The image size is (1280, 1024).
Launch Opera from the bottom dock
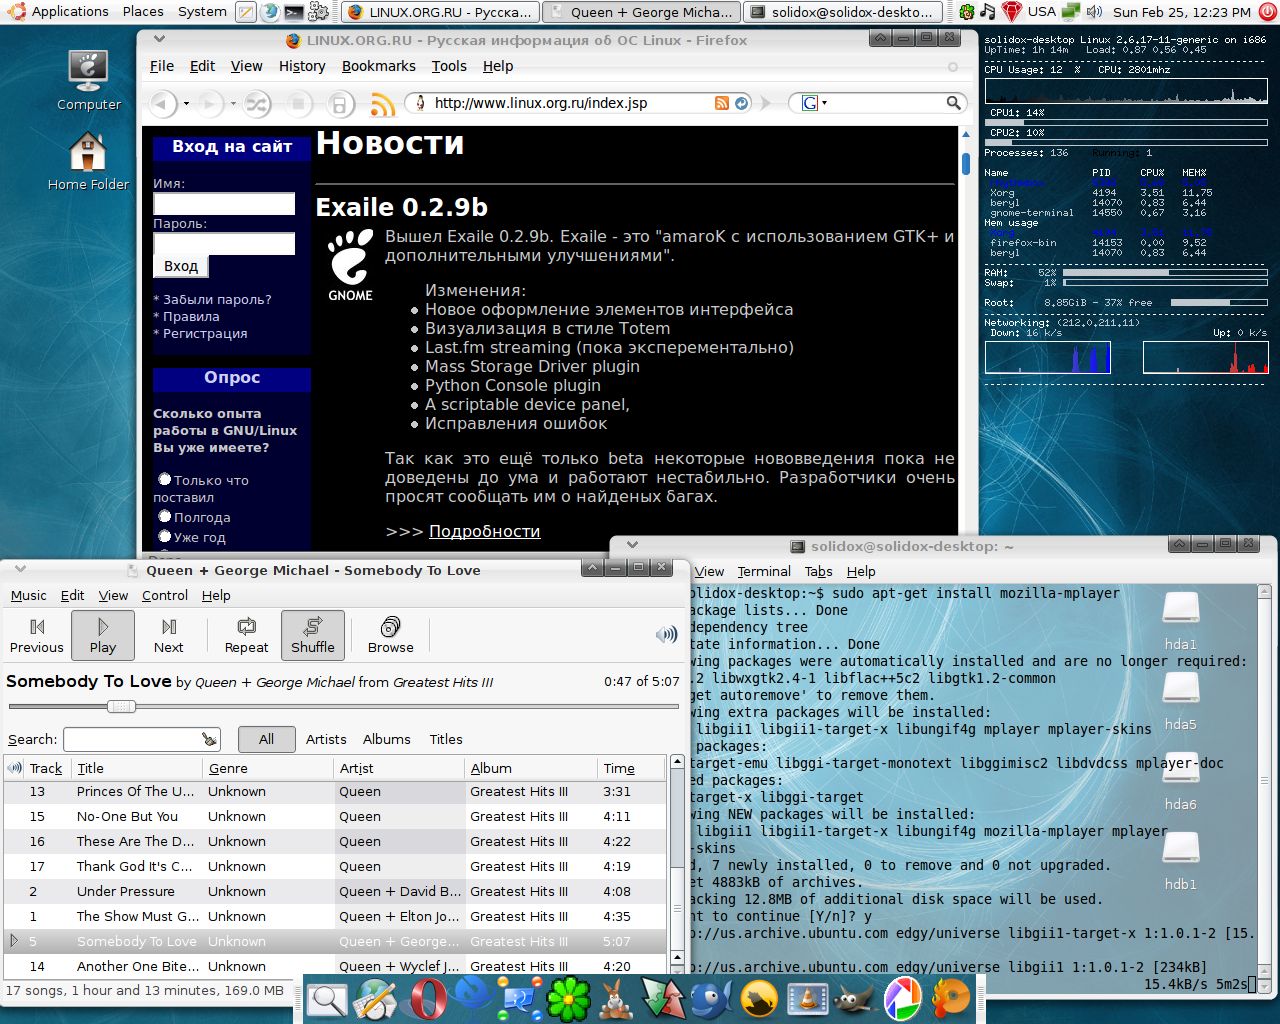427,999
